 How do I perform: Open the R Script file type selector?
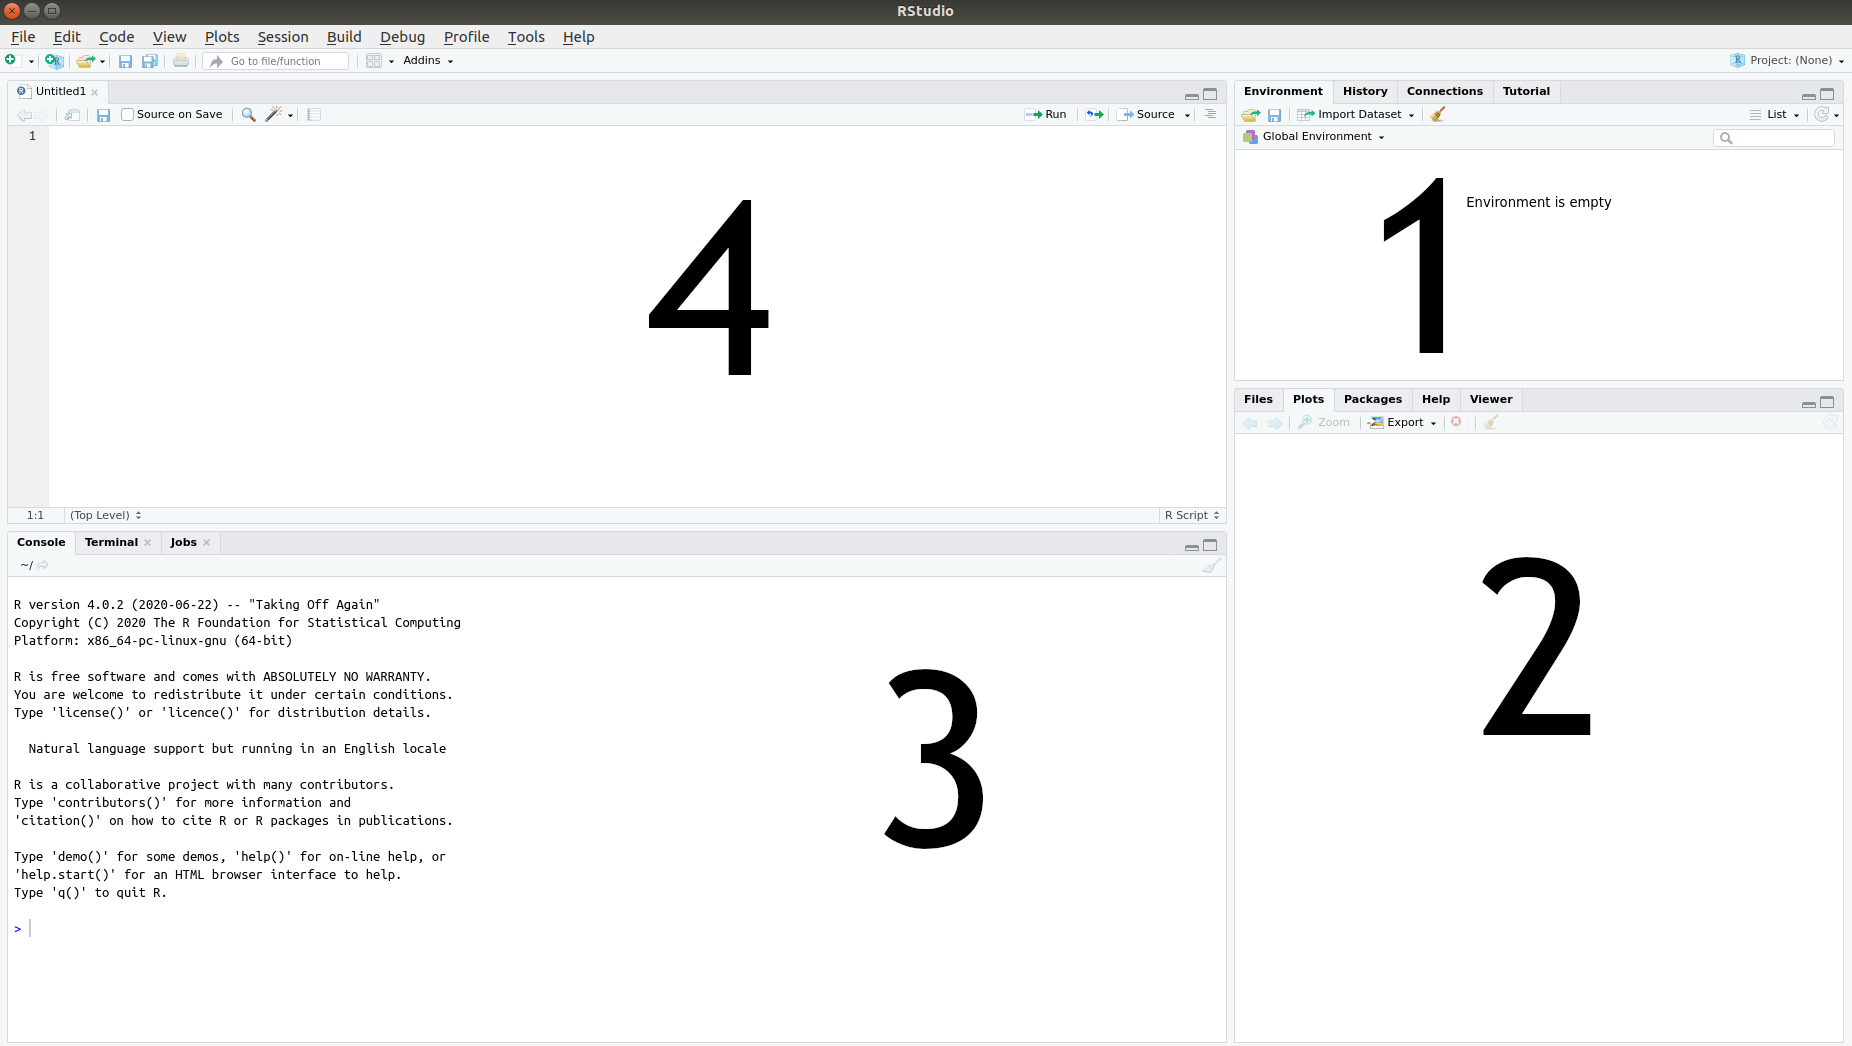point(1192,516)
